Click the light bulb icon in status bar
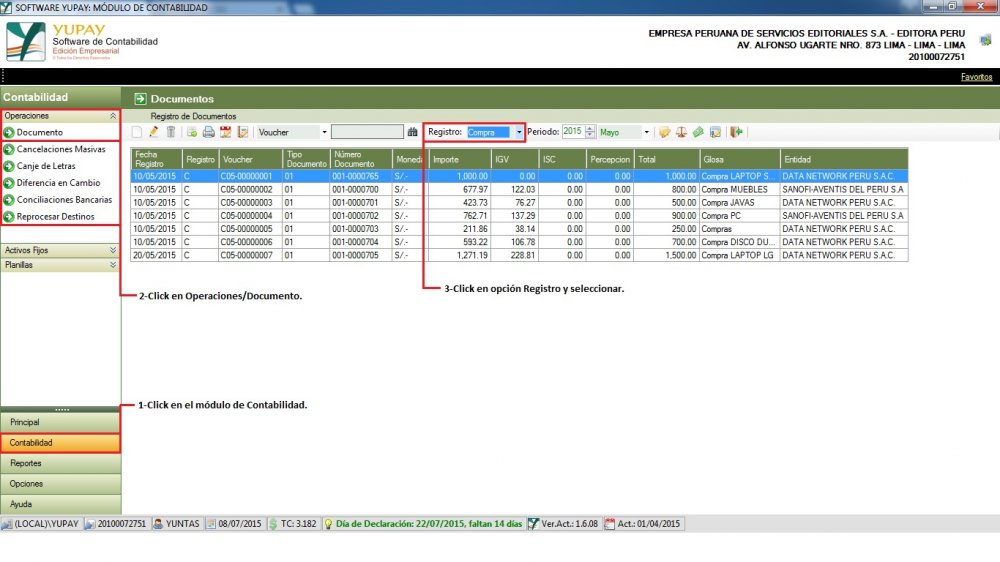The height and width of the screenshot is (562, 1000). click(328, 524)
